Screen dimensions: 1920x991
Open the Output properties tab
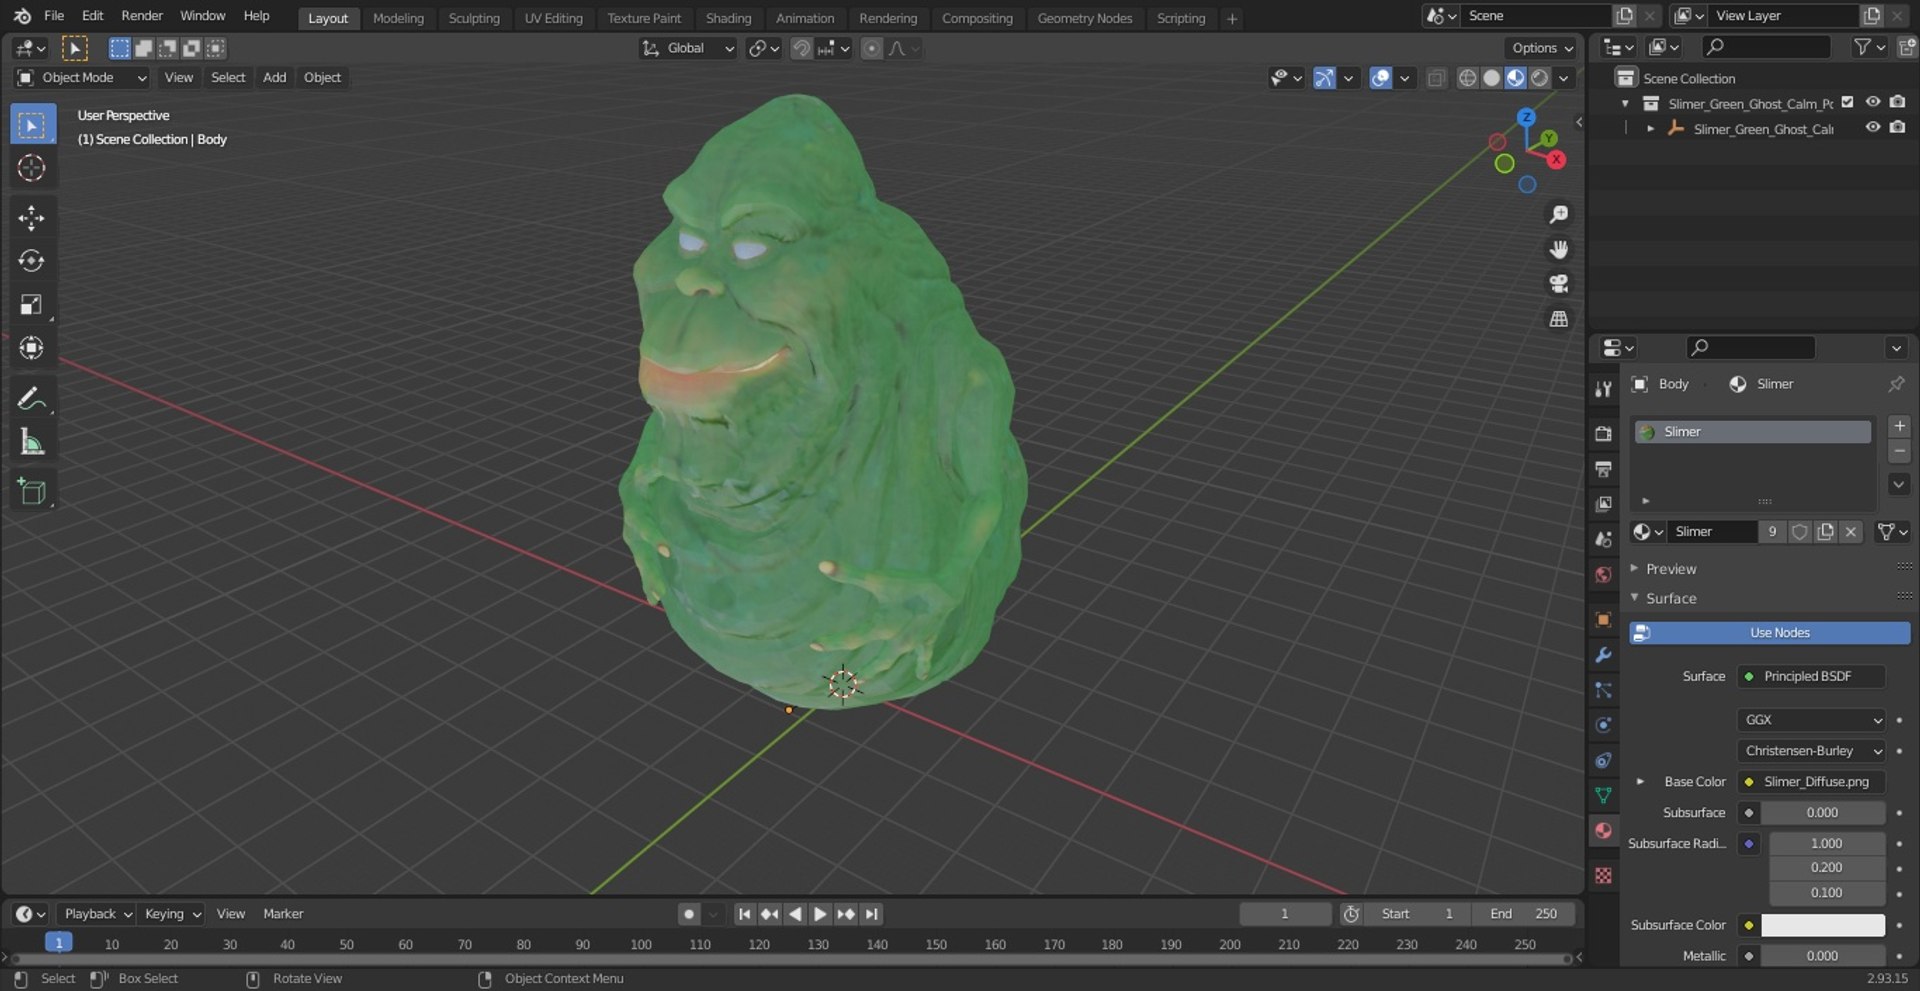point(1603,469)
